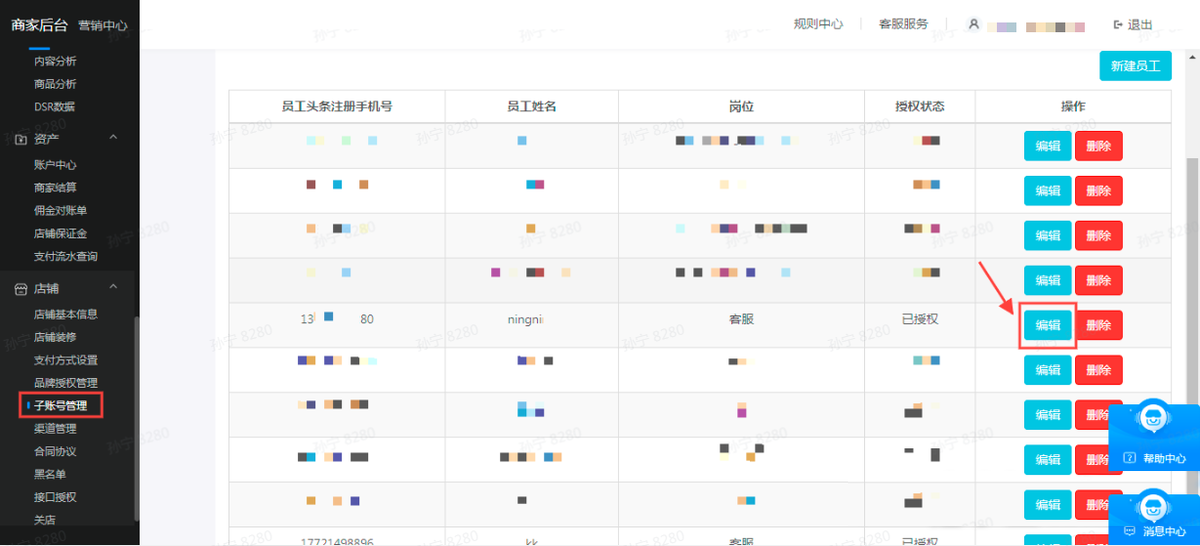Collapse the 店铺 sidebar section
Image resolution: width=1200 pixels, height=546 pixels.
[x=113, y=288]
